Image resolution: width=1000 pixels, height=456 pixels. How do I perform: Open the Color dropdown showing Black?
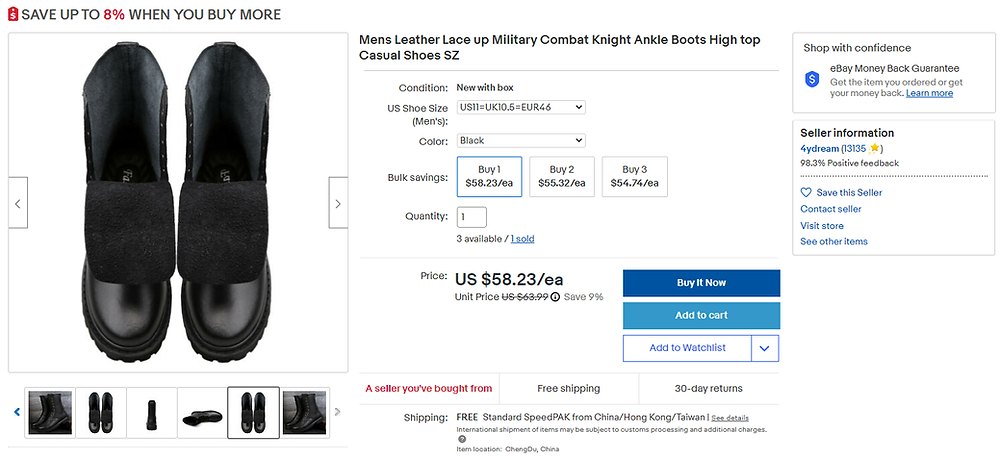(520, 141)
